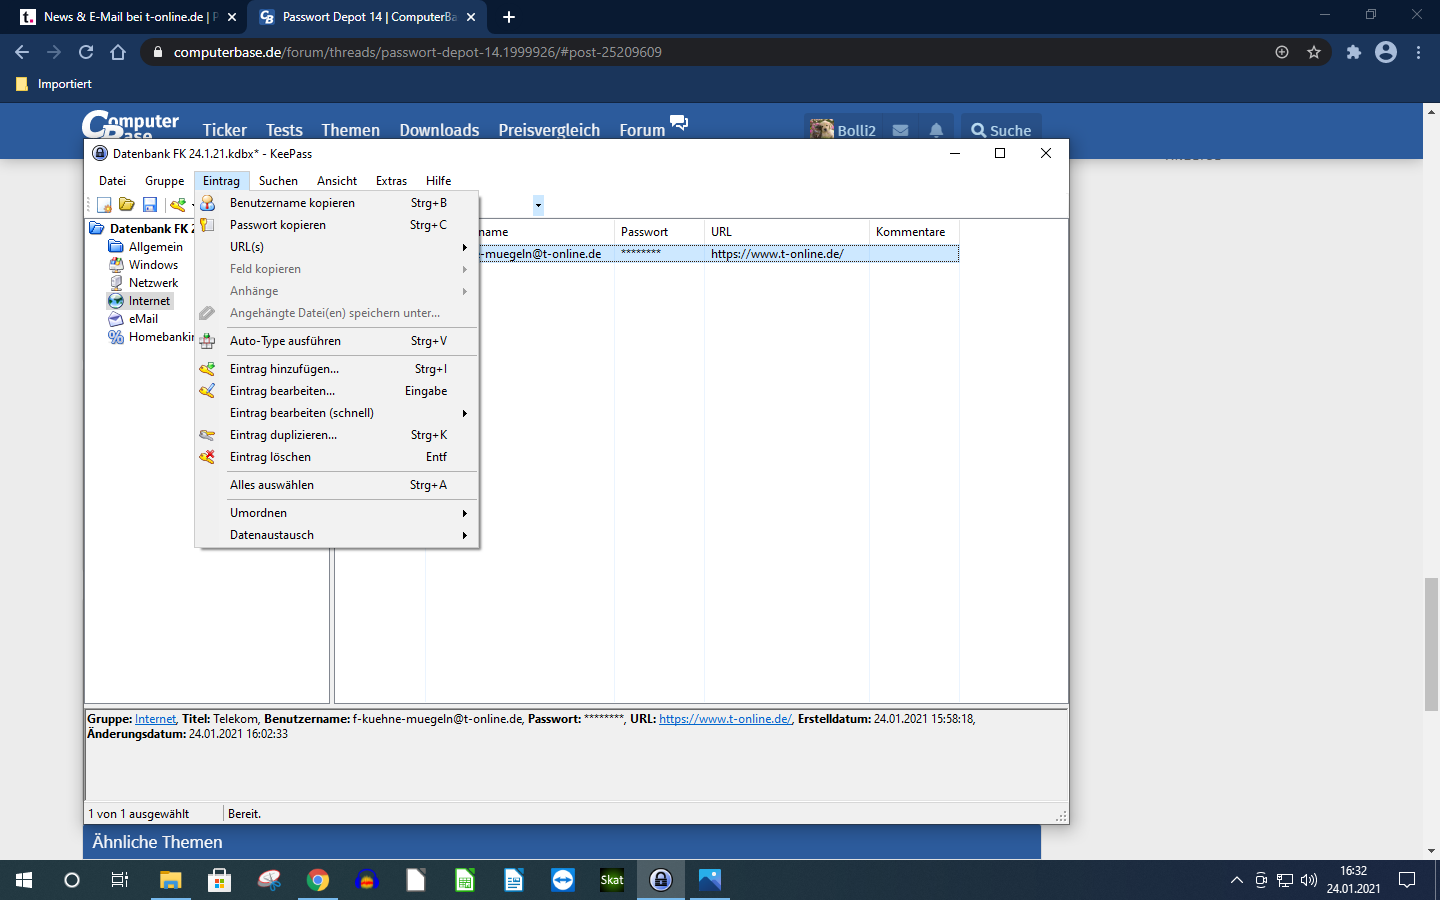This screenshot has height=900, width=1440.
Task: Choose Passwort kopieren menu entry
Action: pos(338,225)
